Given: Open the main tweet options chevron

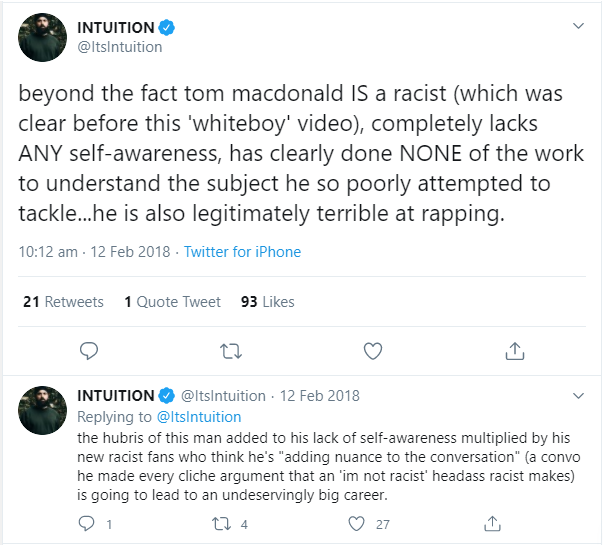Looking at the screenshot, I should click(x=578, y=26).
